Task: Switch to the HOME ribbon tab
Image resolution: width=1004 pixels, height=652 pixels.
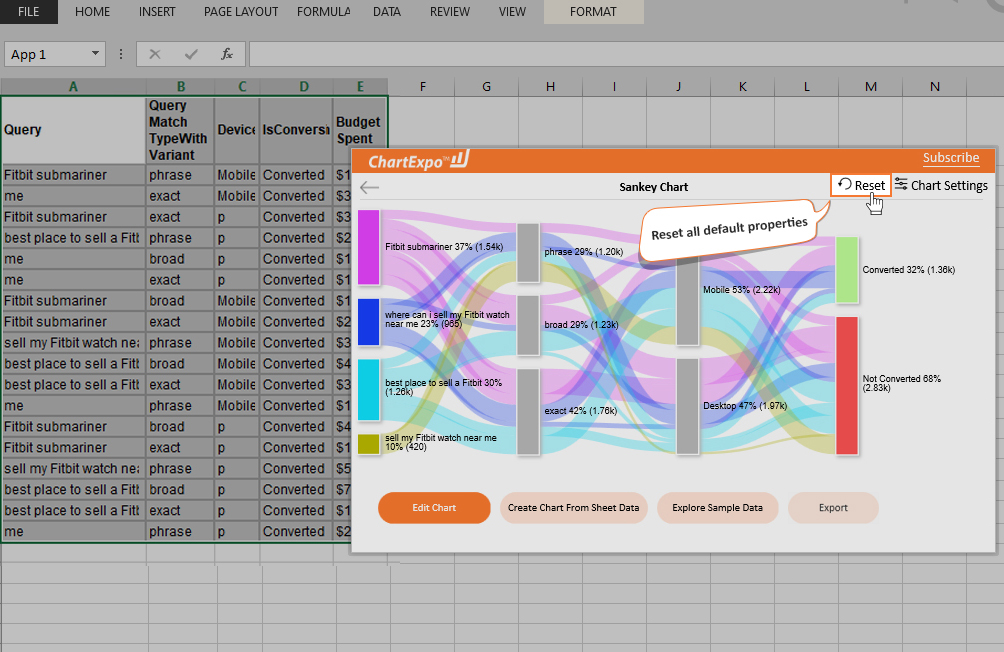Action: 92,12
